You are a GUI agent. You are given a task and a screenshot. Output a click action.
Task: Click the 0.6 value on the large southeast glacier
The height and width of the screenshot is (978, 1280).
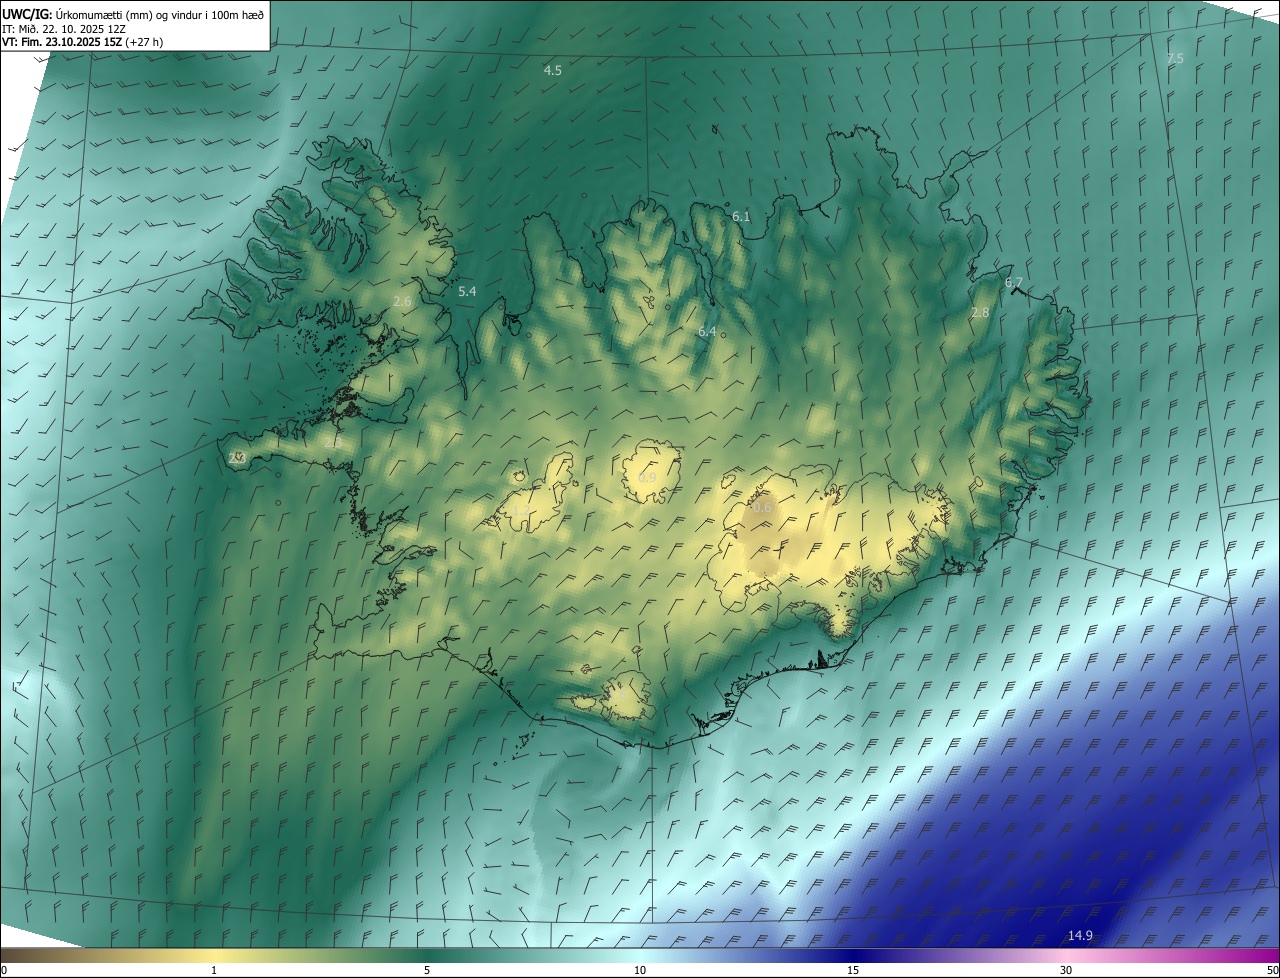[x=763, y=508]
